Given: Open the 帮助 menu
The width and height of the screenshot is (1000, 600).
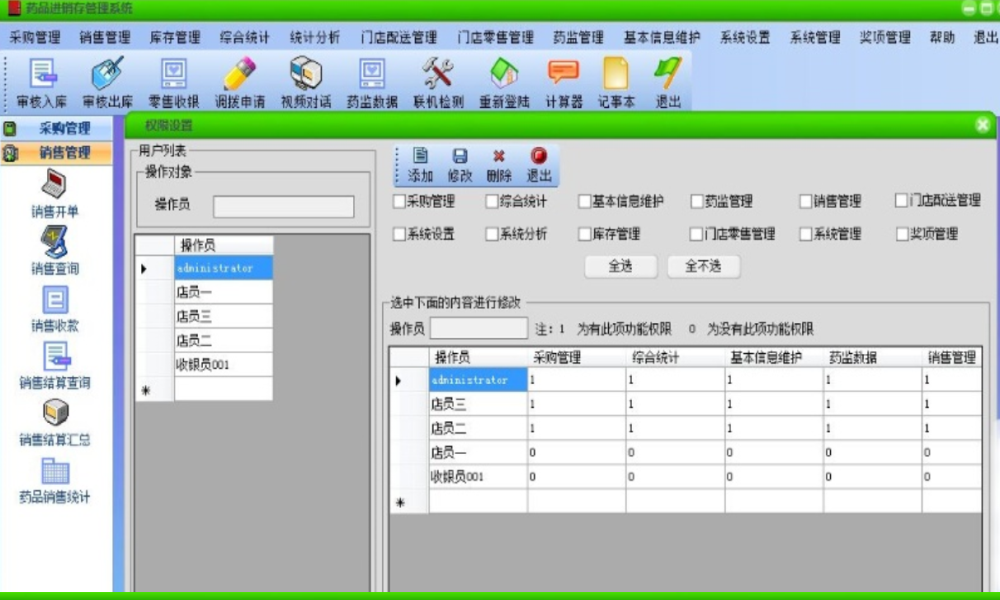Looking at the screenshot, I should 942,38.
